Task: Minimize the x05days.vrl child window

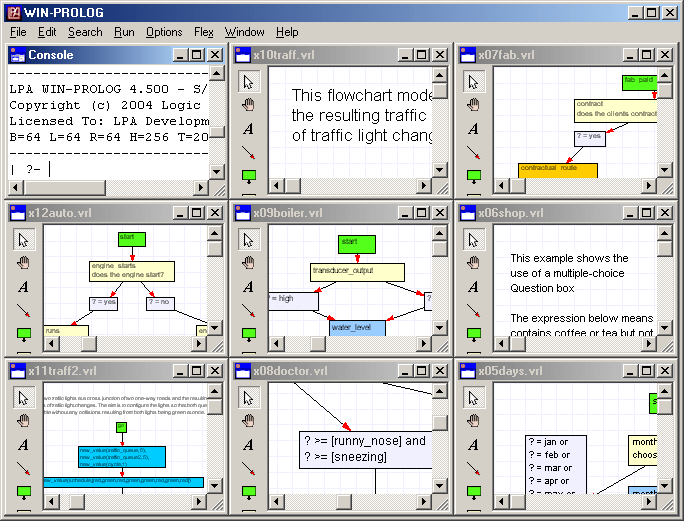Action: point(630,371)
